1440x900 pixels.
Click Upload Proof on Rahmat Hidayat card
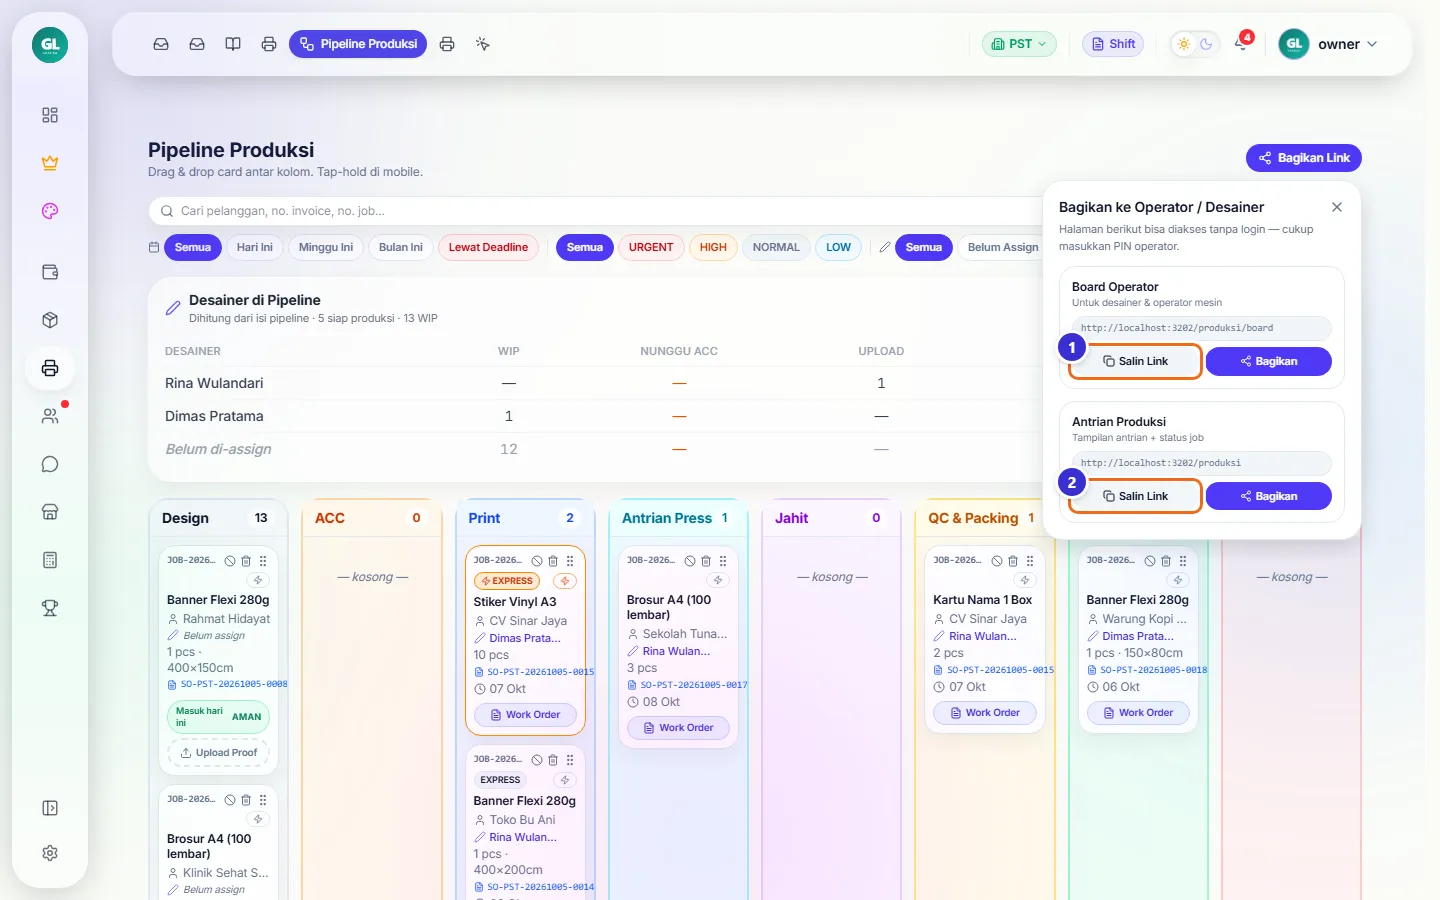(218, 753)
